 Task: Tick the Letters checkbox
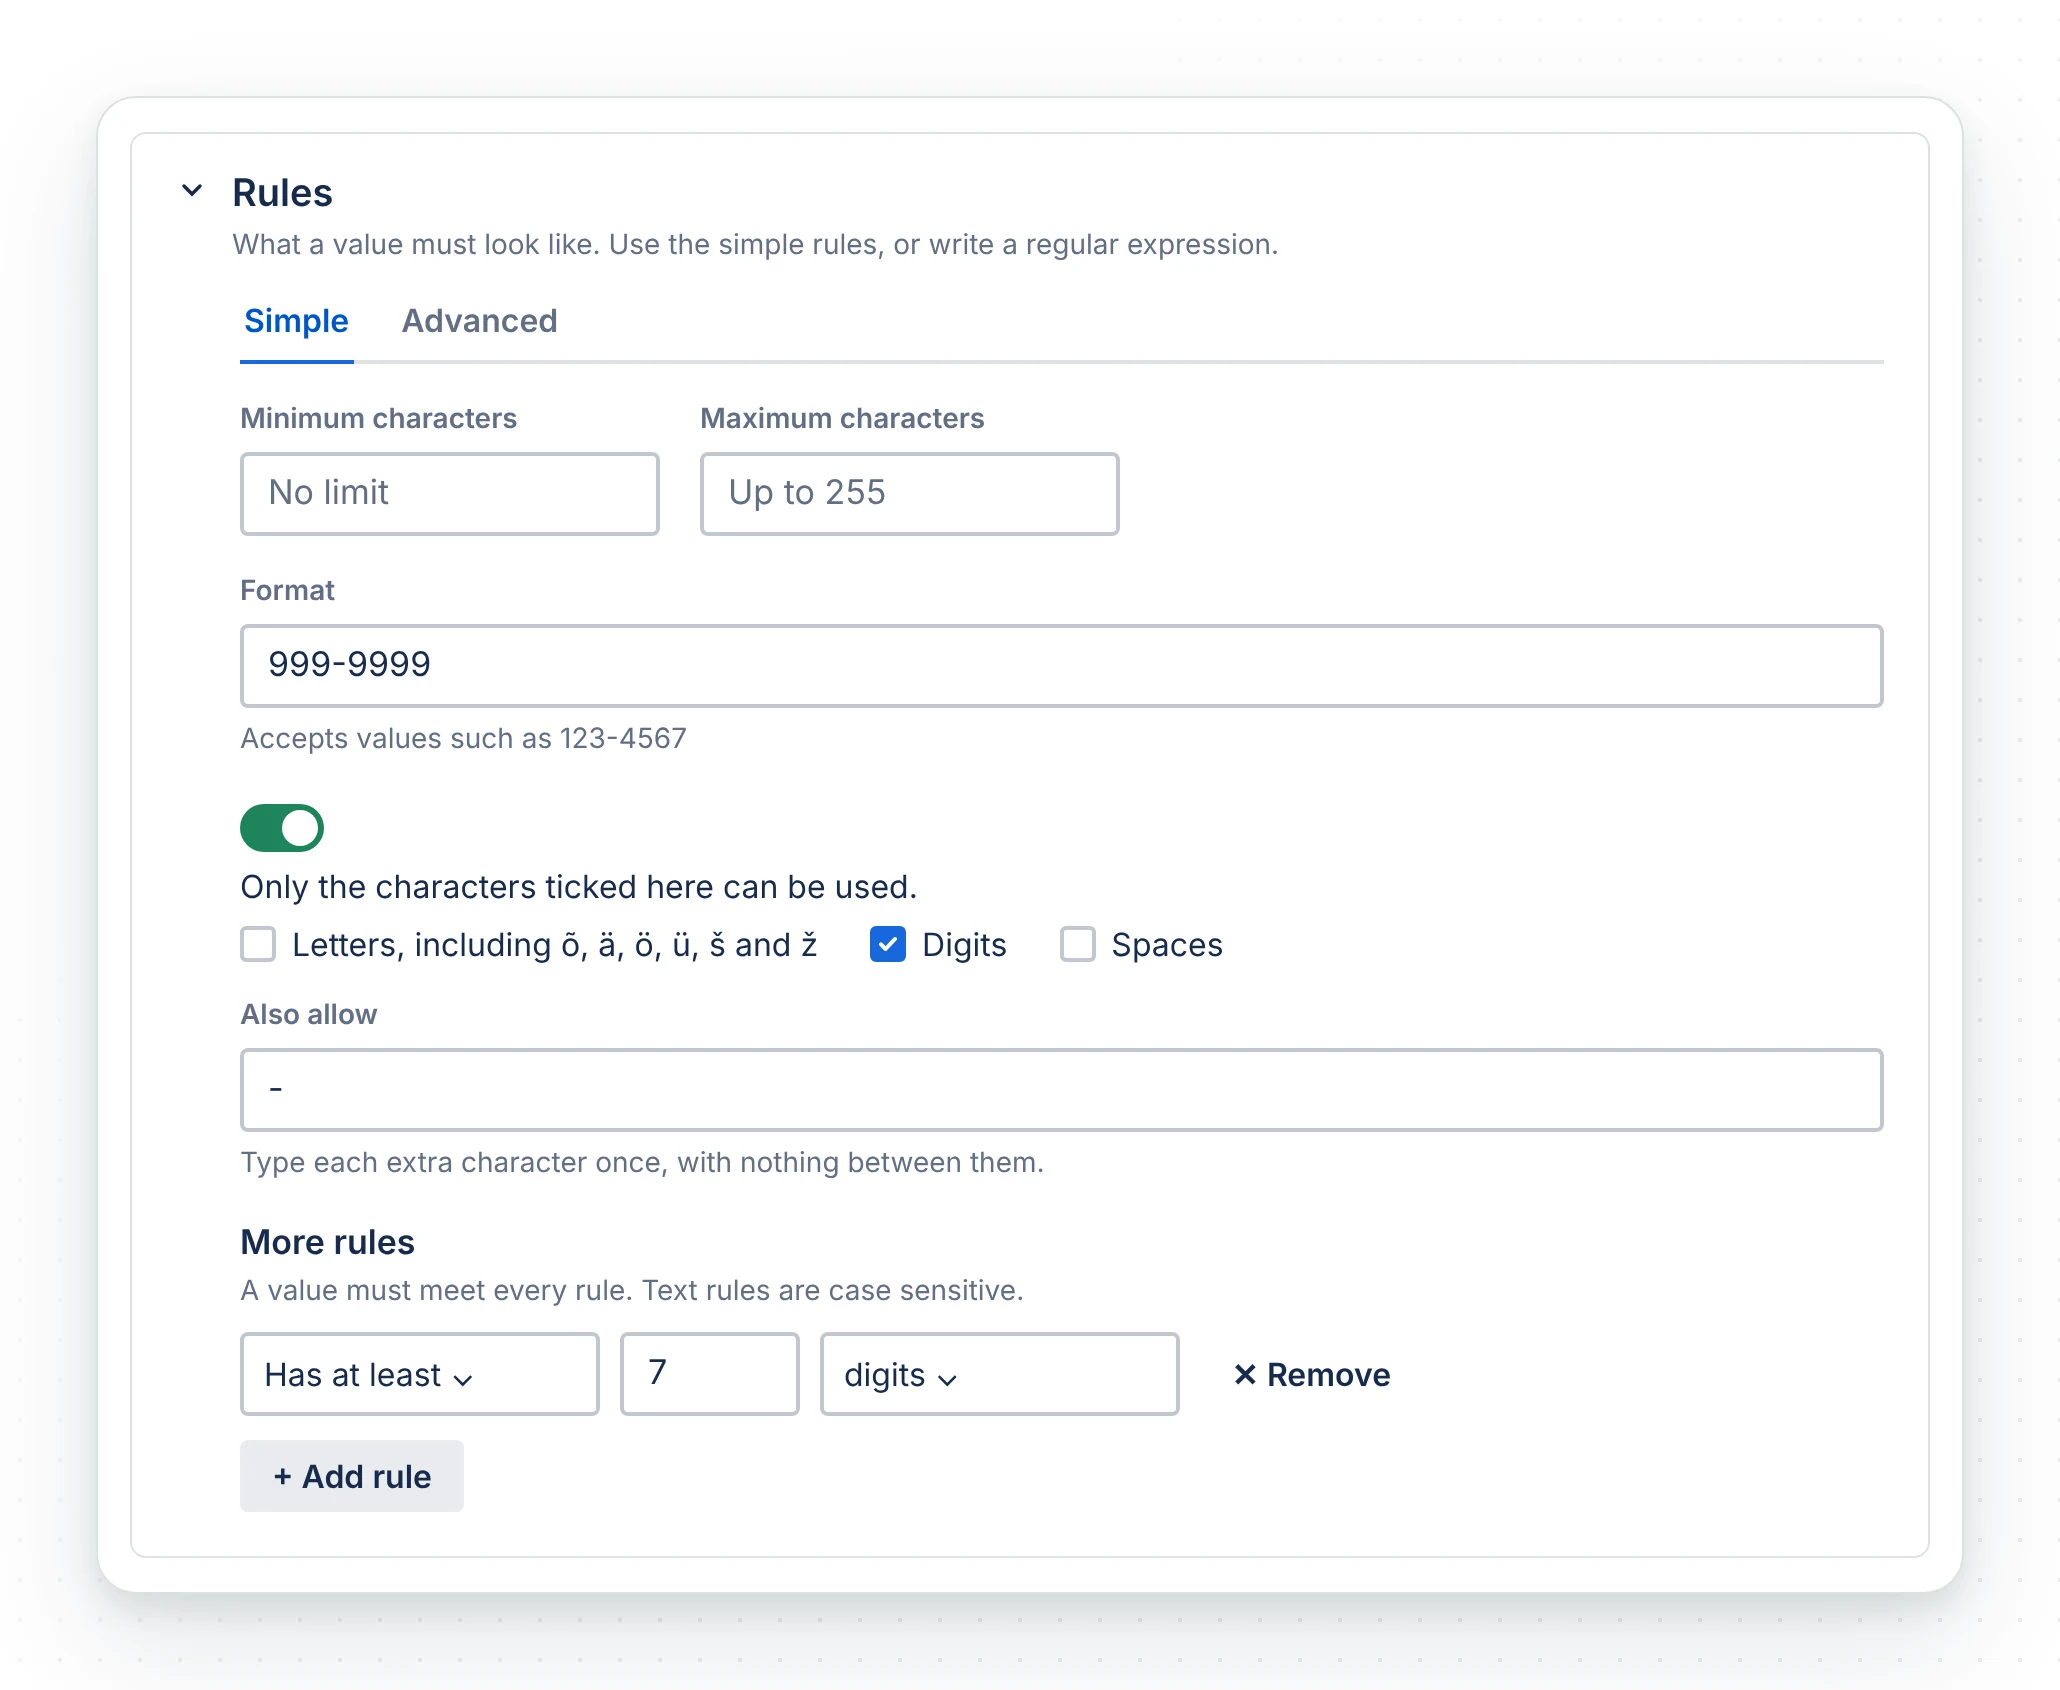258,944
